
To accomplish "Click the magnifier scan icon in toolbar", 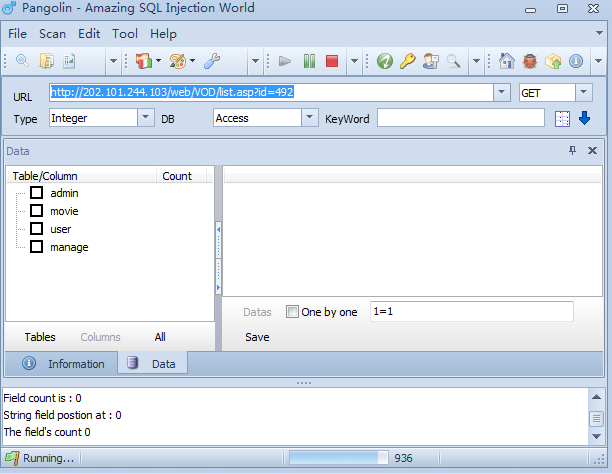I will tap(22, 61).
